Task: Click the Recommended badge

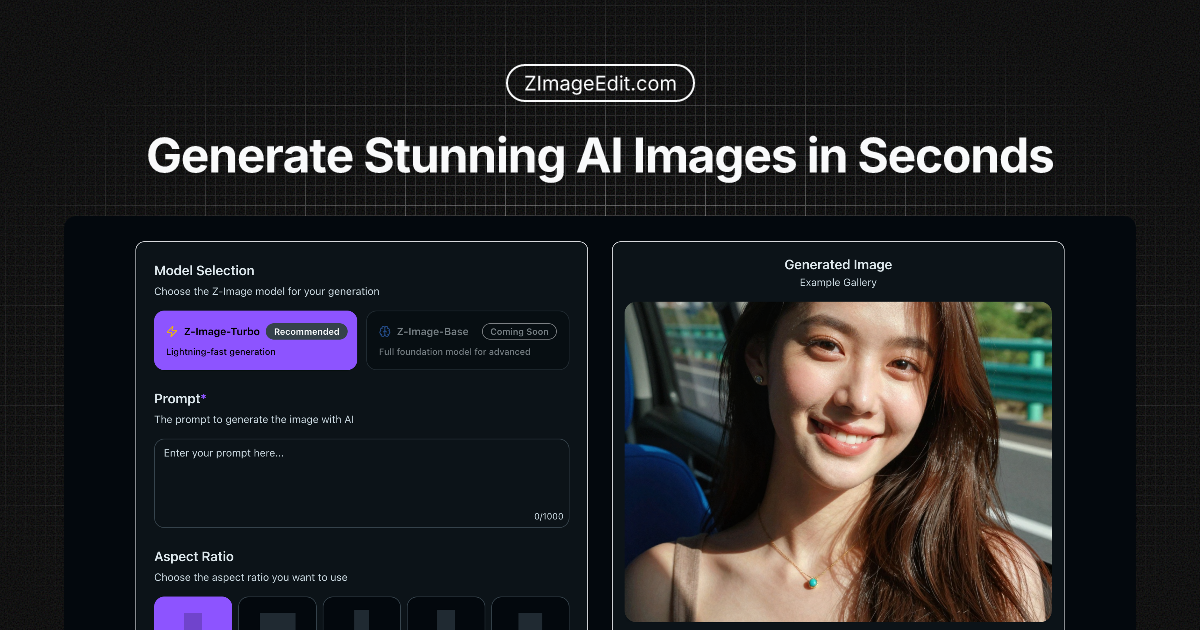Action: (307, 331)
